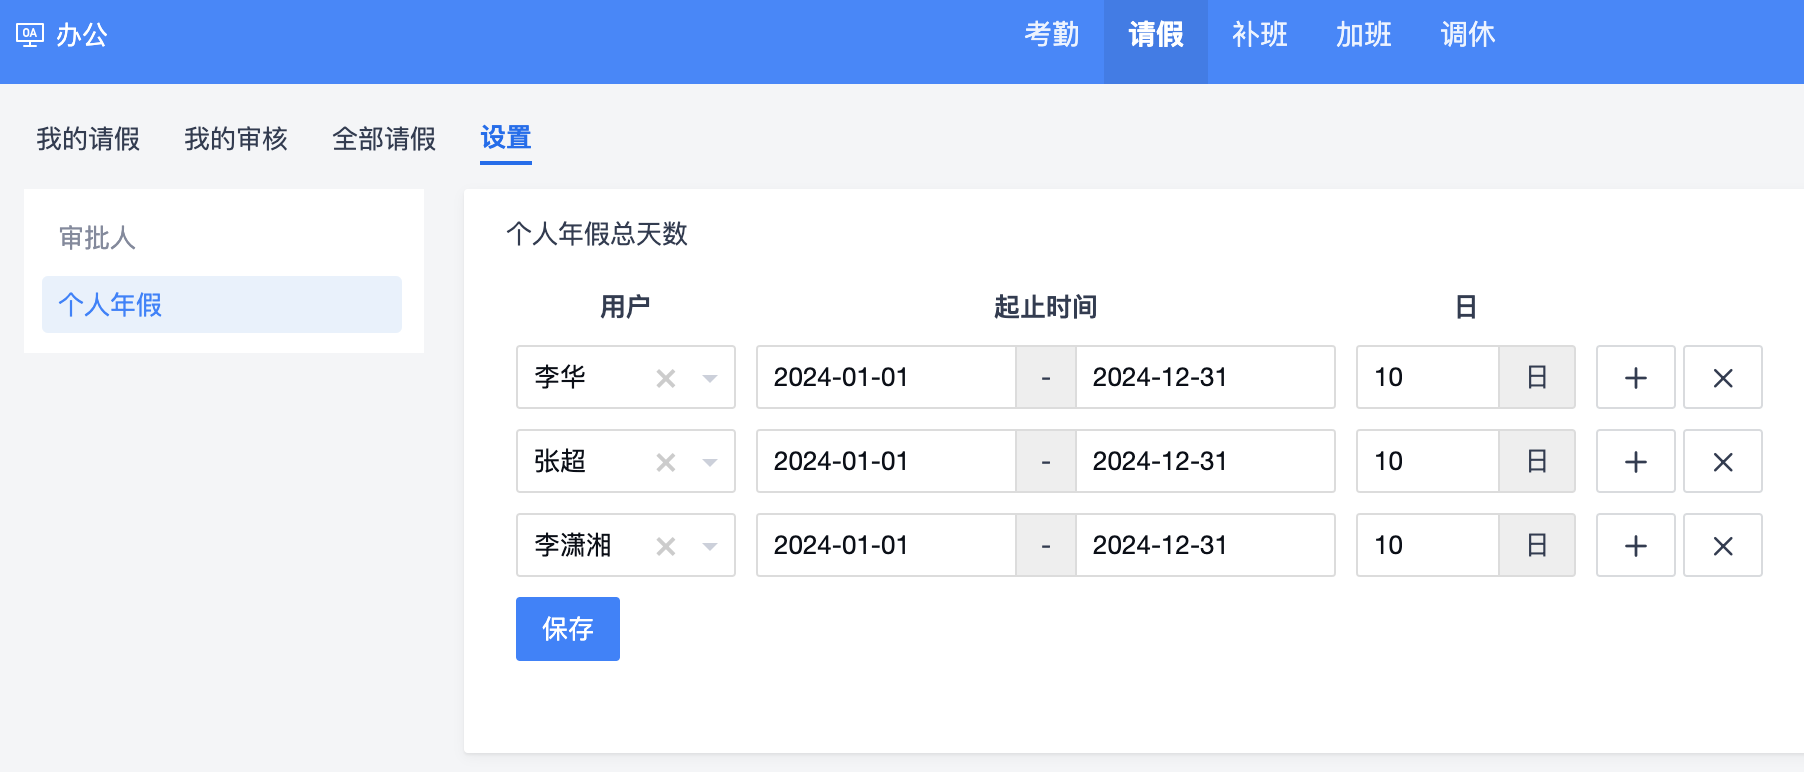Remove 张超's annual leave row
The image size is (1804, 772).
1722,462
